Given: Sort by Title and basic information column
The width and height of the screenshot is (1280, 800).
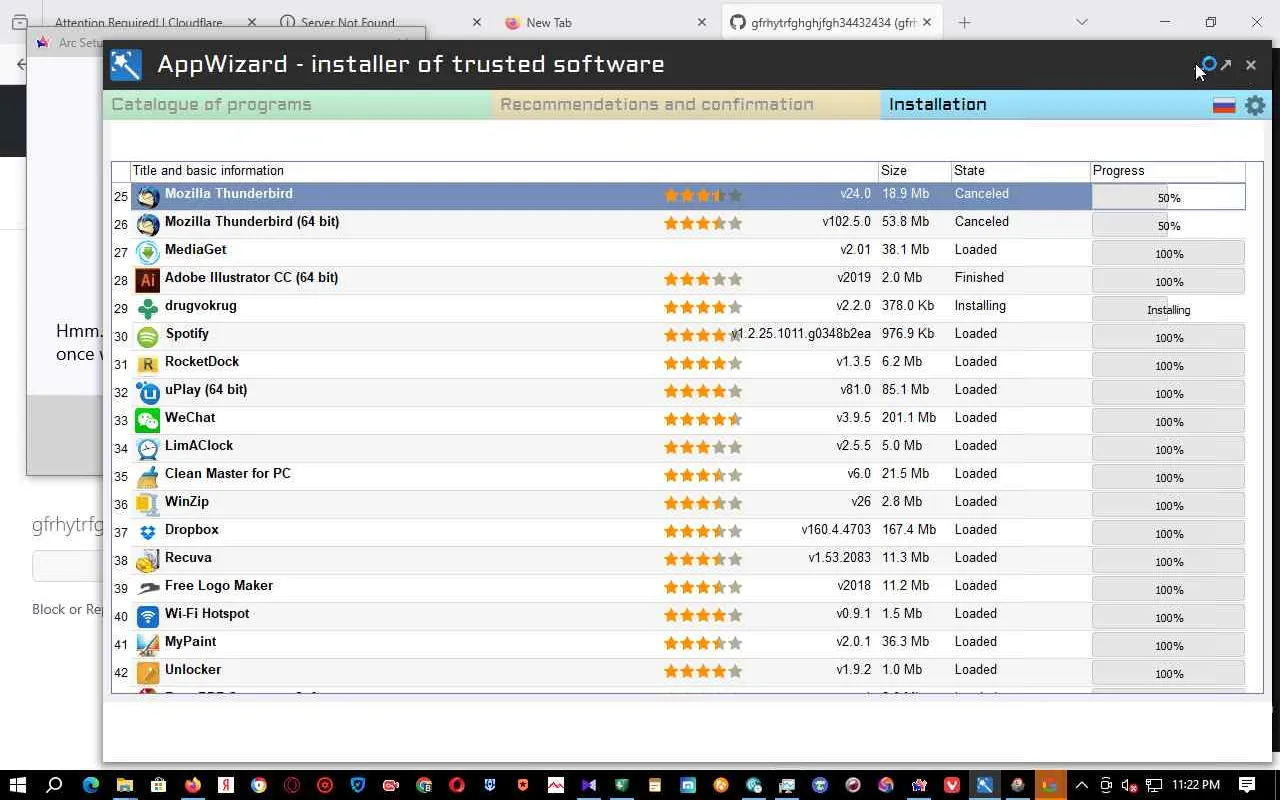Looking at the screenshot, I should (x=504, y=171).
